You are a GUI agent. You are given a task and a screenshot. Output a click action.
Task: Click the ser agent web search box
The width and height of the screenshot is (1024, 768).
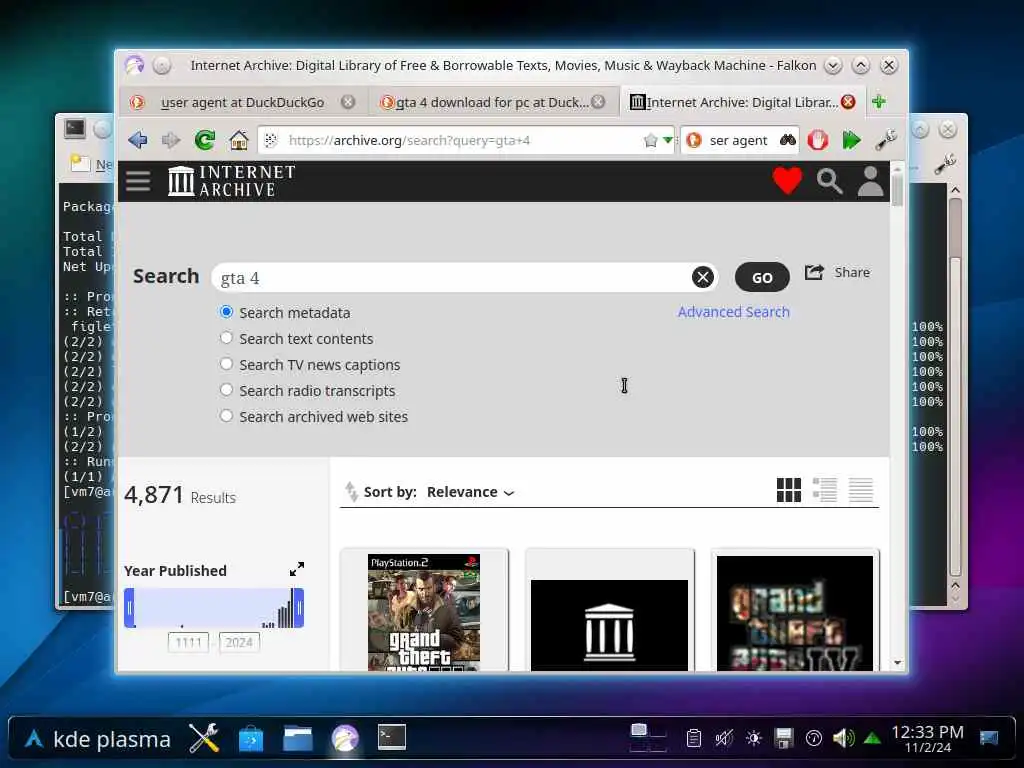pos(739,140)
